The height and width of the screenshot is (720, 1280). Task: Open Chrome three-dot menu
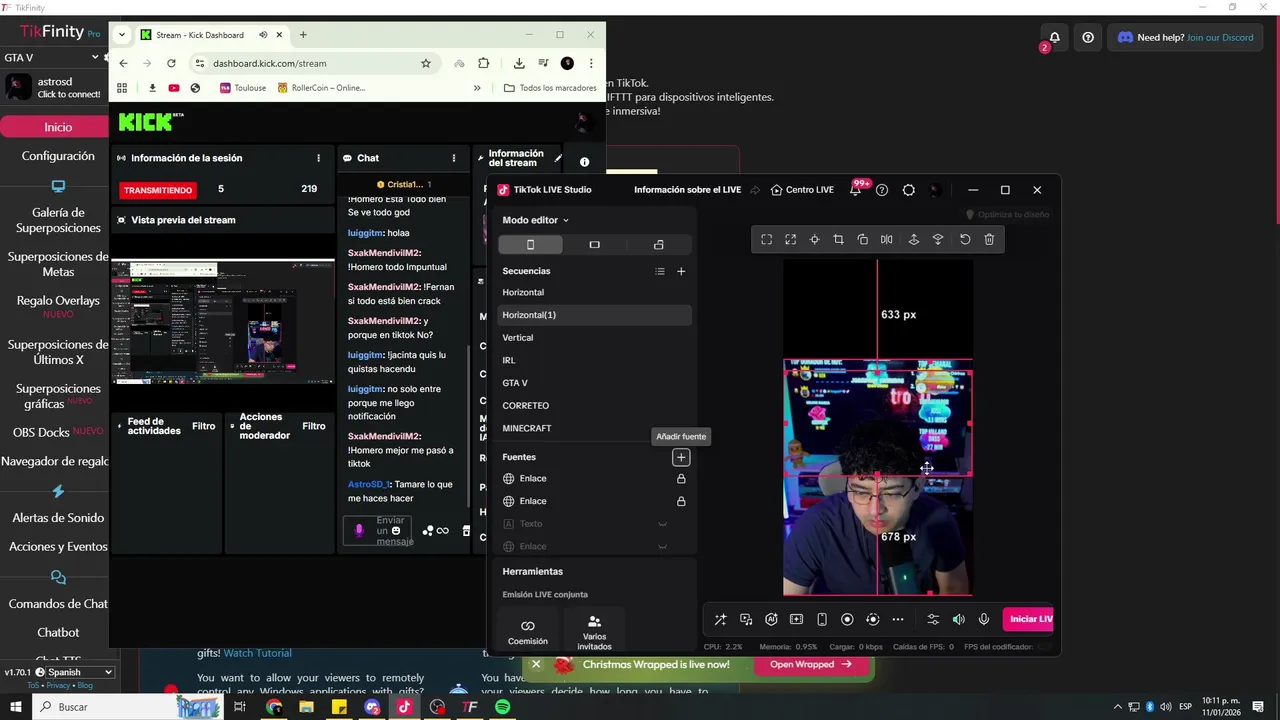pyautogui.click(x=591, y=63)
